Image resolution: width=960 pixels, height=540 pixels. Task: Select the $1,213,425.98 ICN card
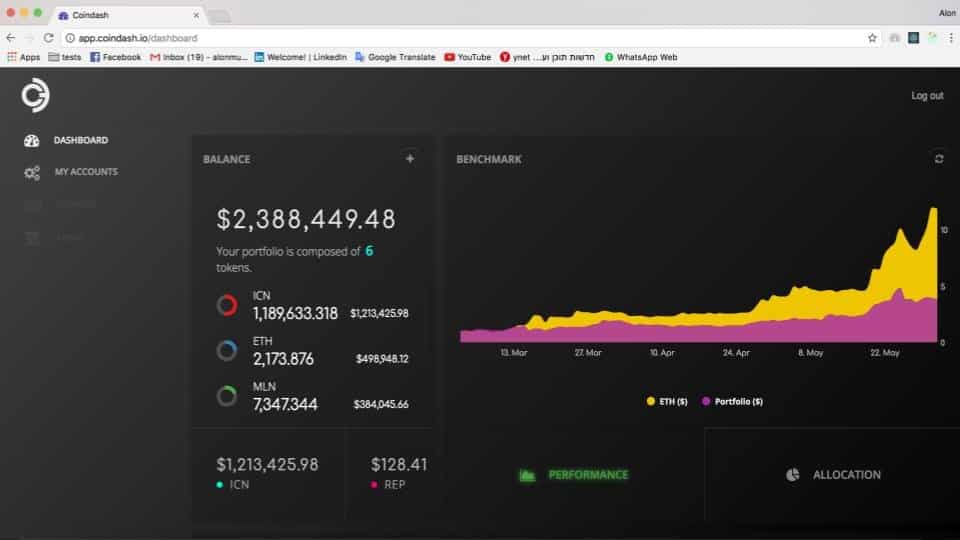tap(267, 473)
